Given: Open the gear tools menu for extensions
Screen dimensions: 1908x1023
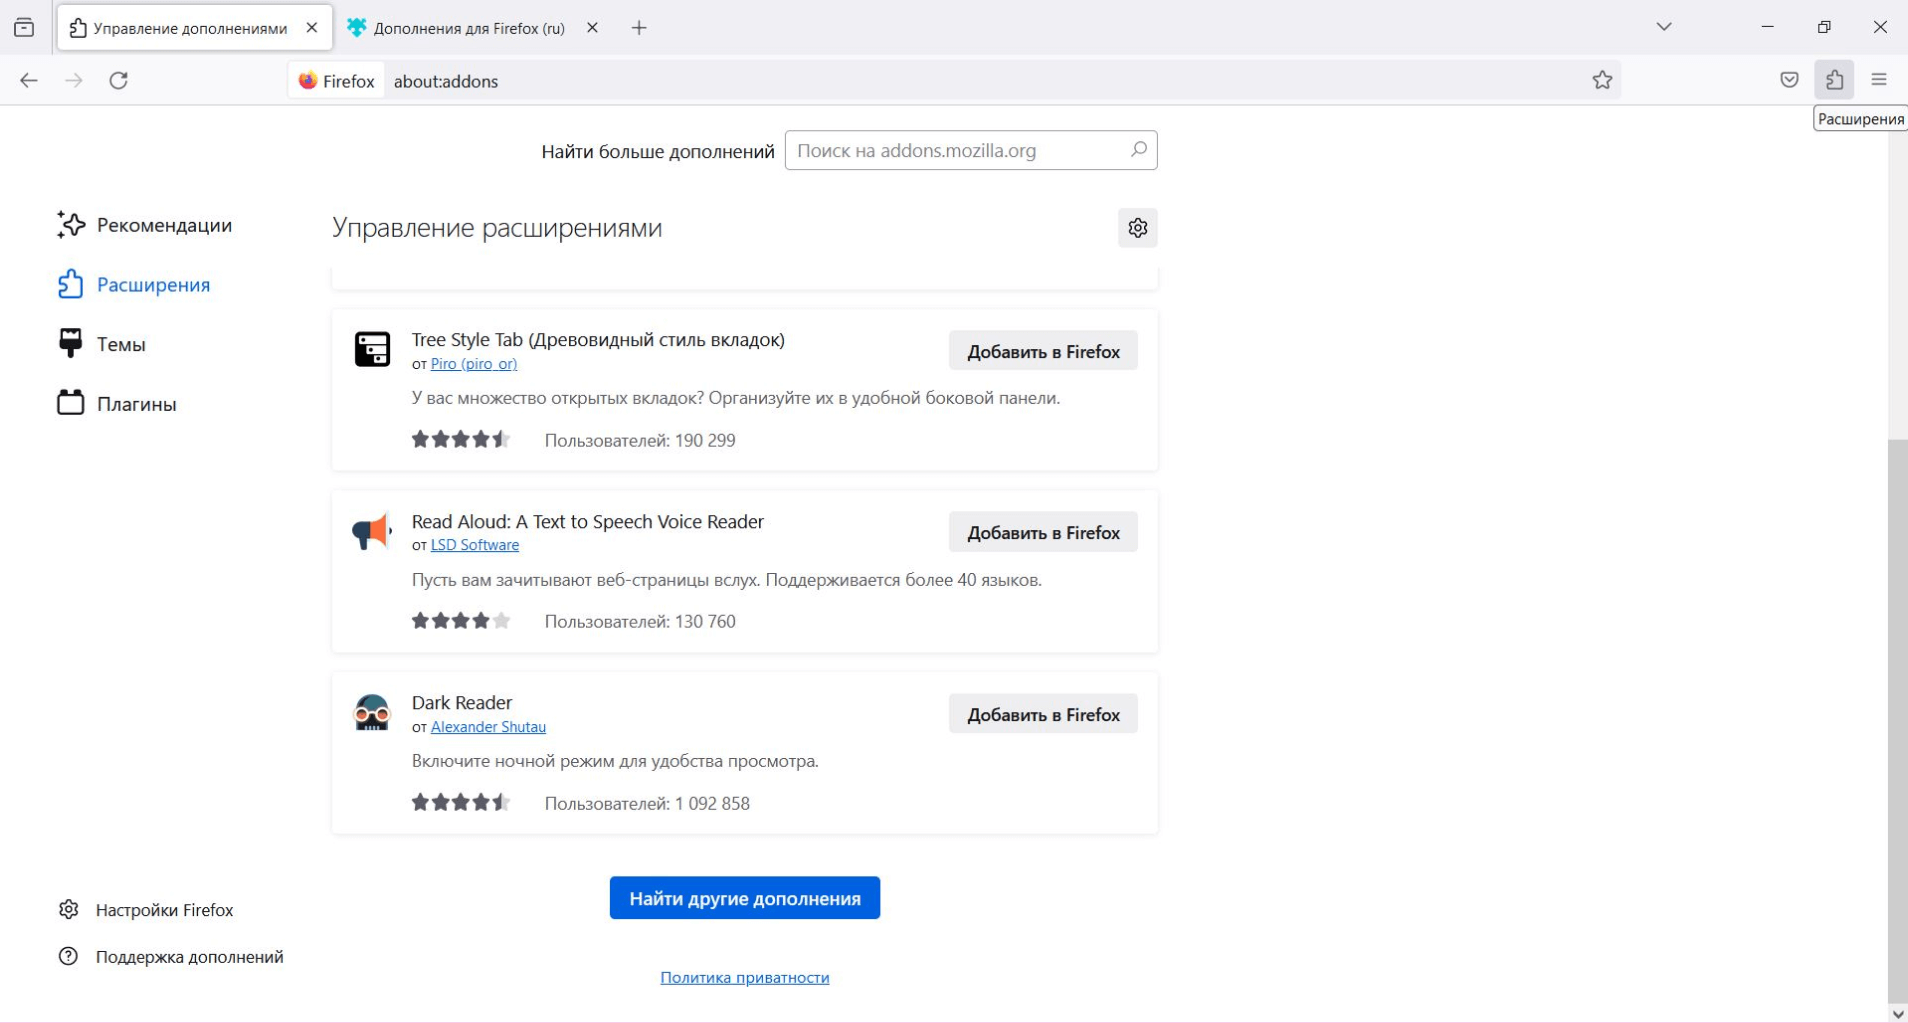Looking at the screenshot, I should tap(1137, 228).
